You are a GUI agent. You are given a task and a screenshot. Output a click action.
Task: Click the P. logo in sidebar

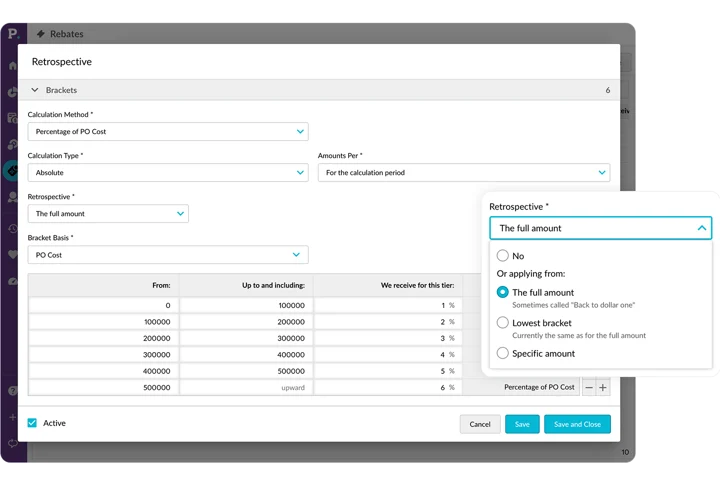[12, 34]
